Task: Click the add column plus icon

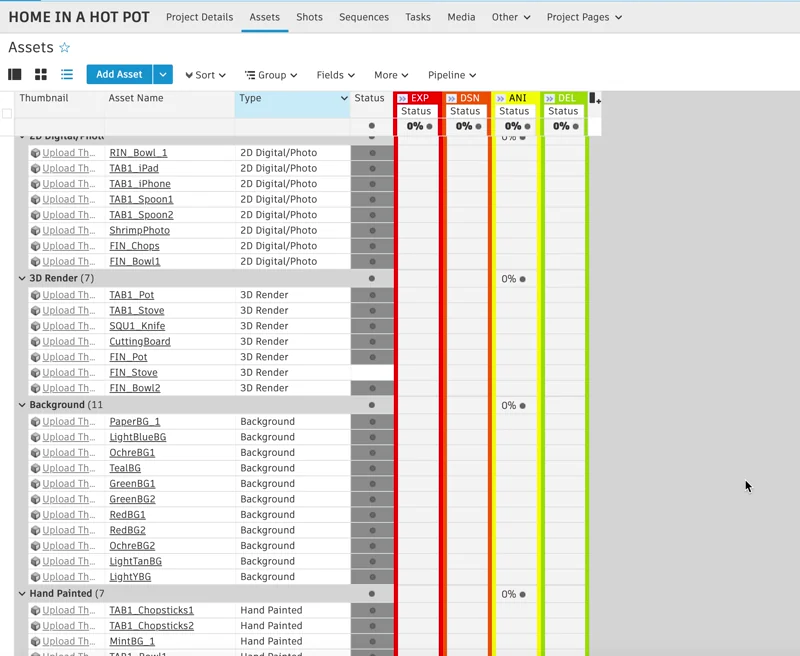Action: click(595, 99)
